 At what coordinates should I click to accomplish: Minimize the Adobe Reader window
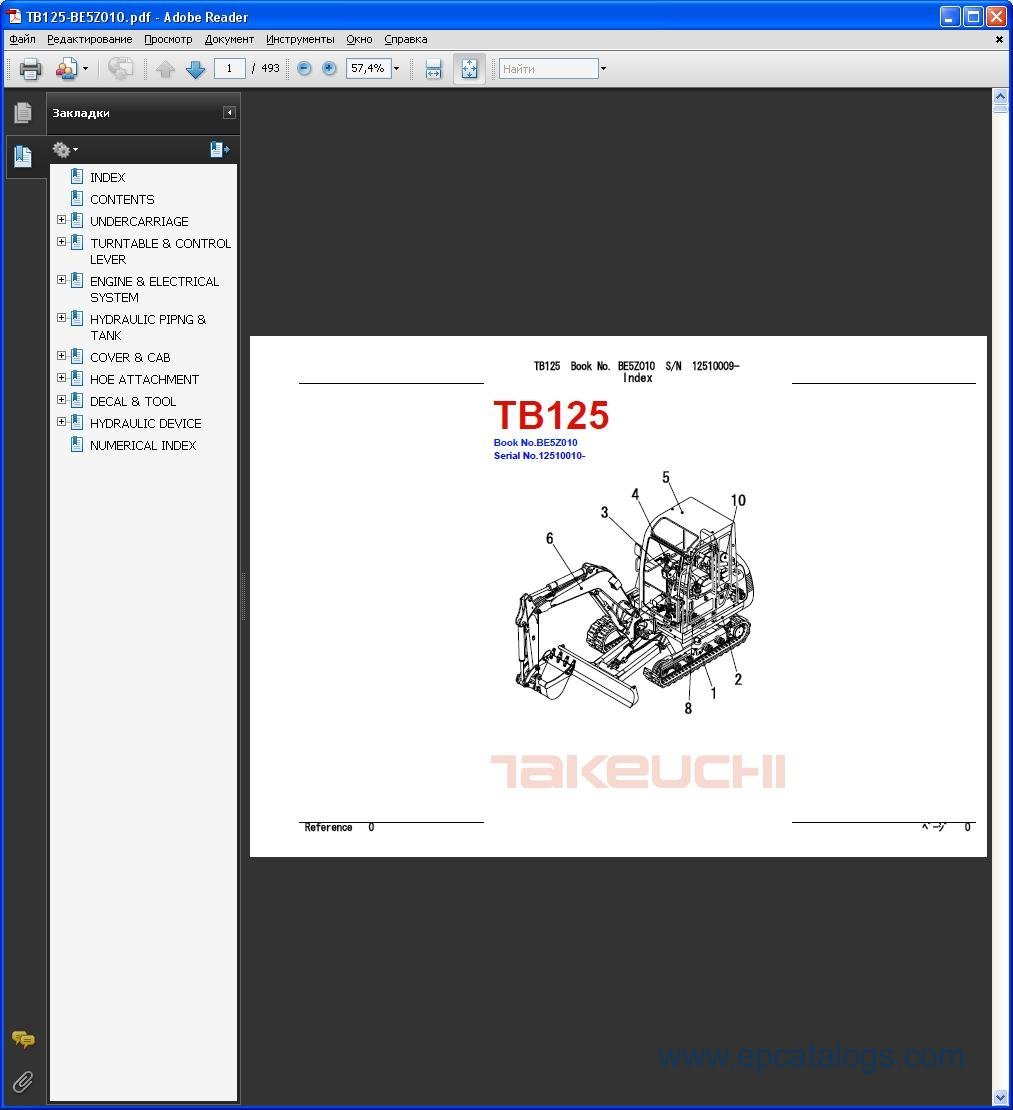[x=950, y=16]
